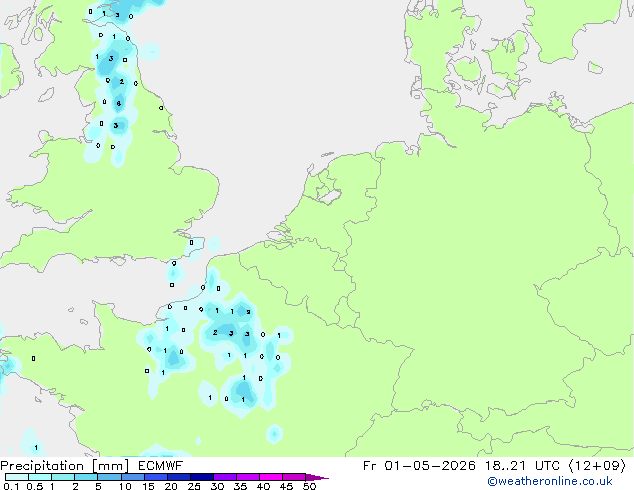The image size is (634, 490).
Task: Click the 'ECMWF' model label
Action: (x=161, y=466)
